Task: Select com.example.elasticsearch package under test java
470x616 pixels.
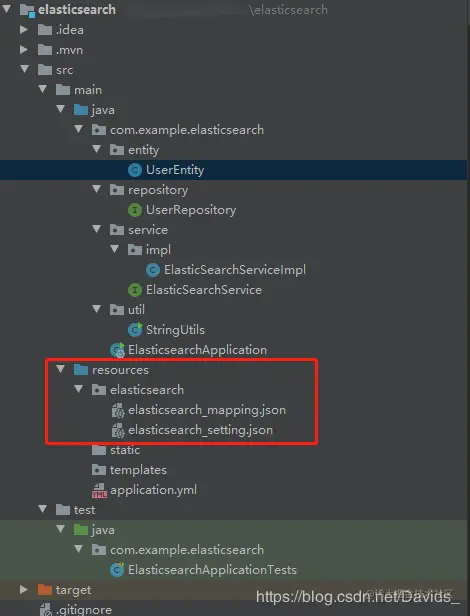Action: coord(187,550)
